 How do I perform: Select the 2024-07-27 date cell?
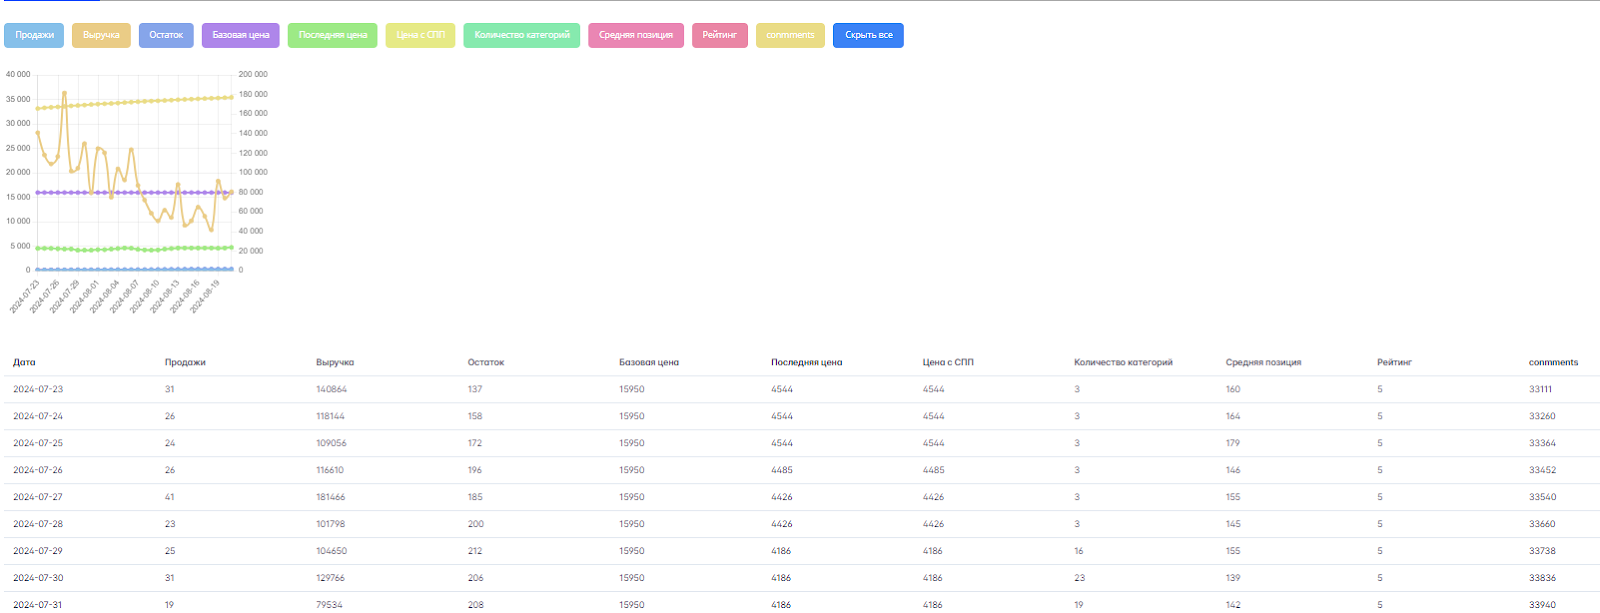38,497
